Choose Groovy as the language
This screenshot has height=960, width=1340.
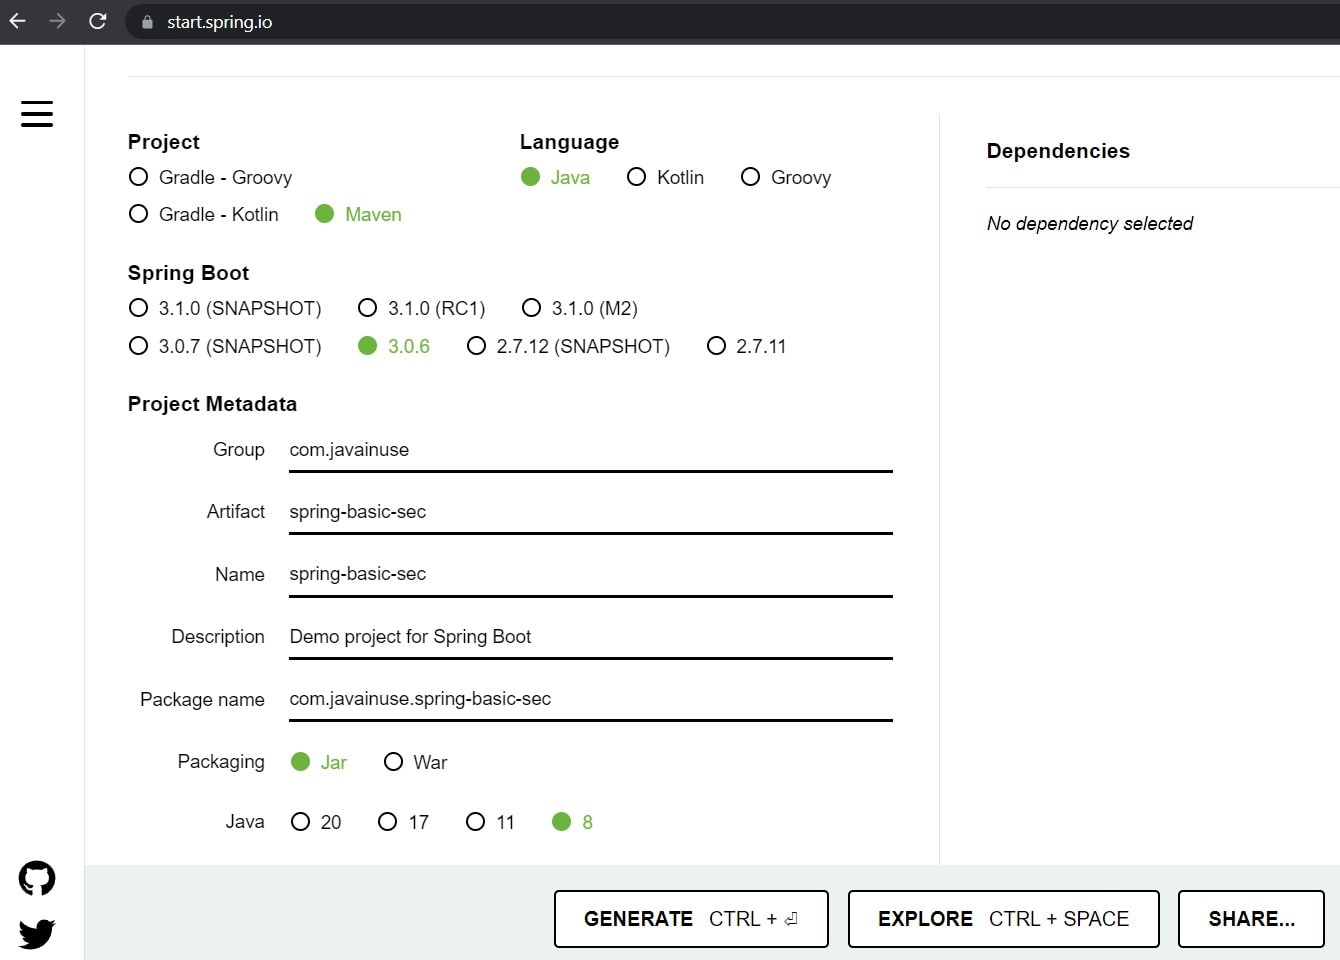[786, 177]
